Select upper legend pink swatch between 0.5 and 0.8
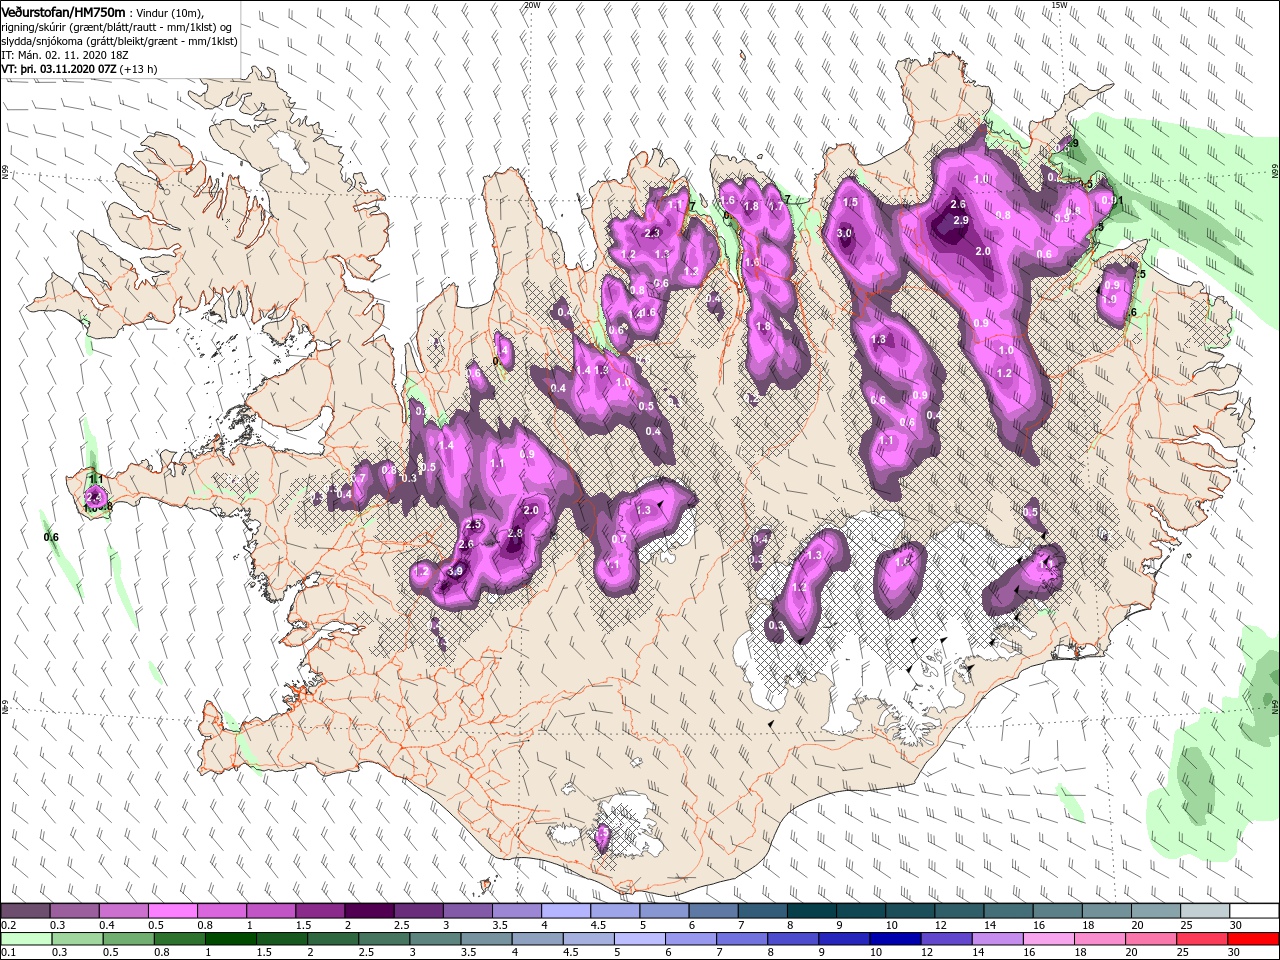1280x960 pixels. point(172,911)
